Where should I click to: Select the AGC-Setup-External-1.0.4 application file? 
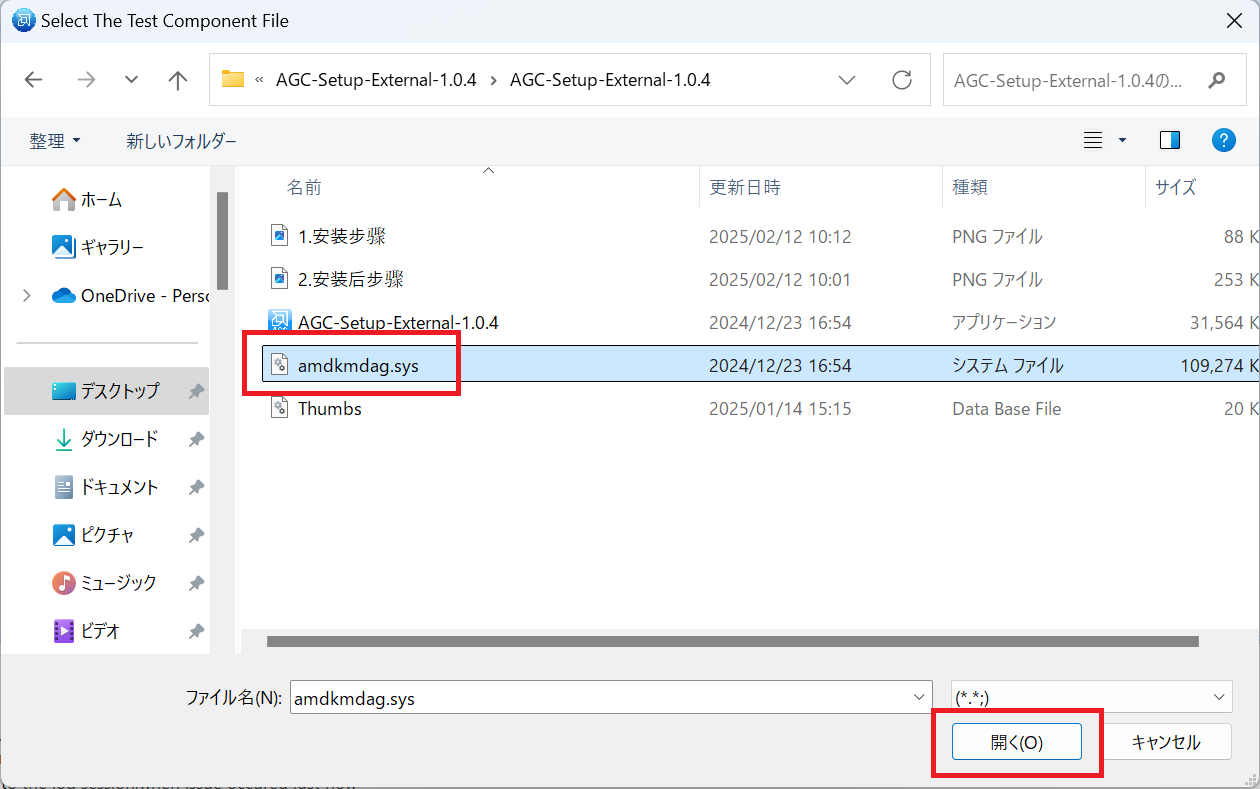point(397,322)
